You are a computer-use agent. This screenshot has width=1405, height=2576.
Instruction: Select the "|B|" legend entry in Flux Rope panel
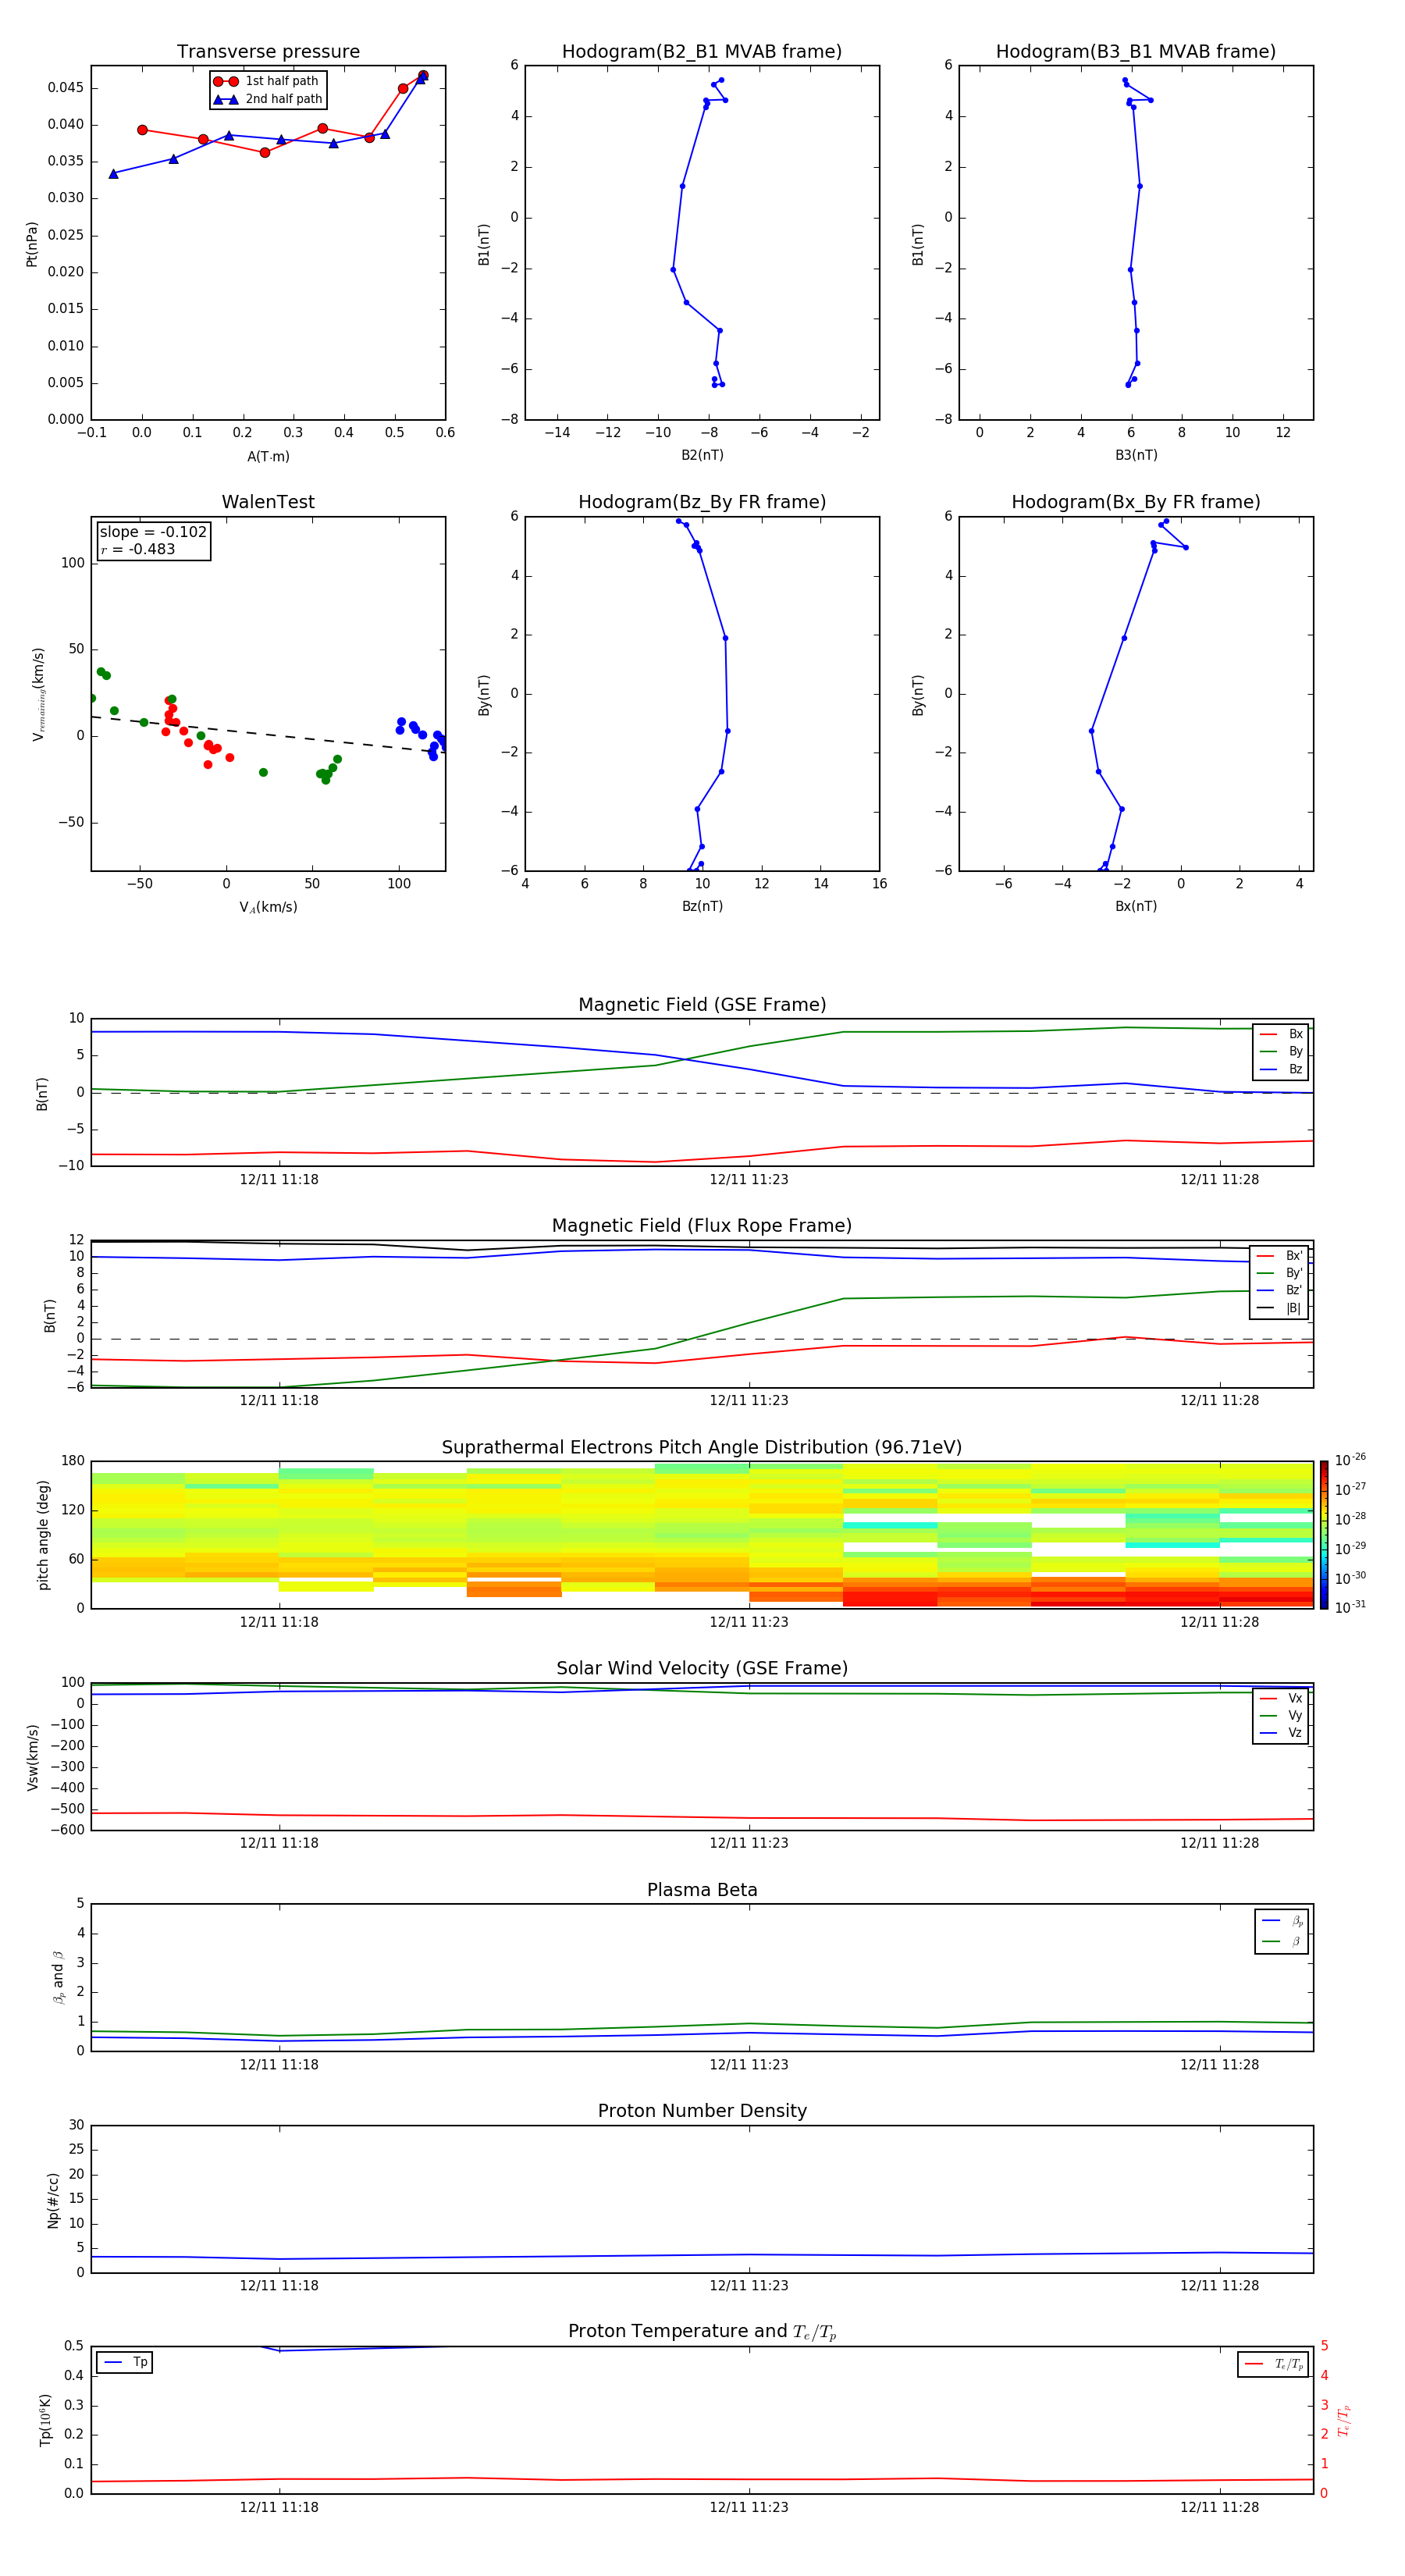click(x=1280, y=1309)
